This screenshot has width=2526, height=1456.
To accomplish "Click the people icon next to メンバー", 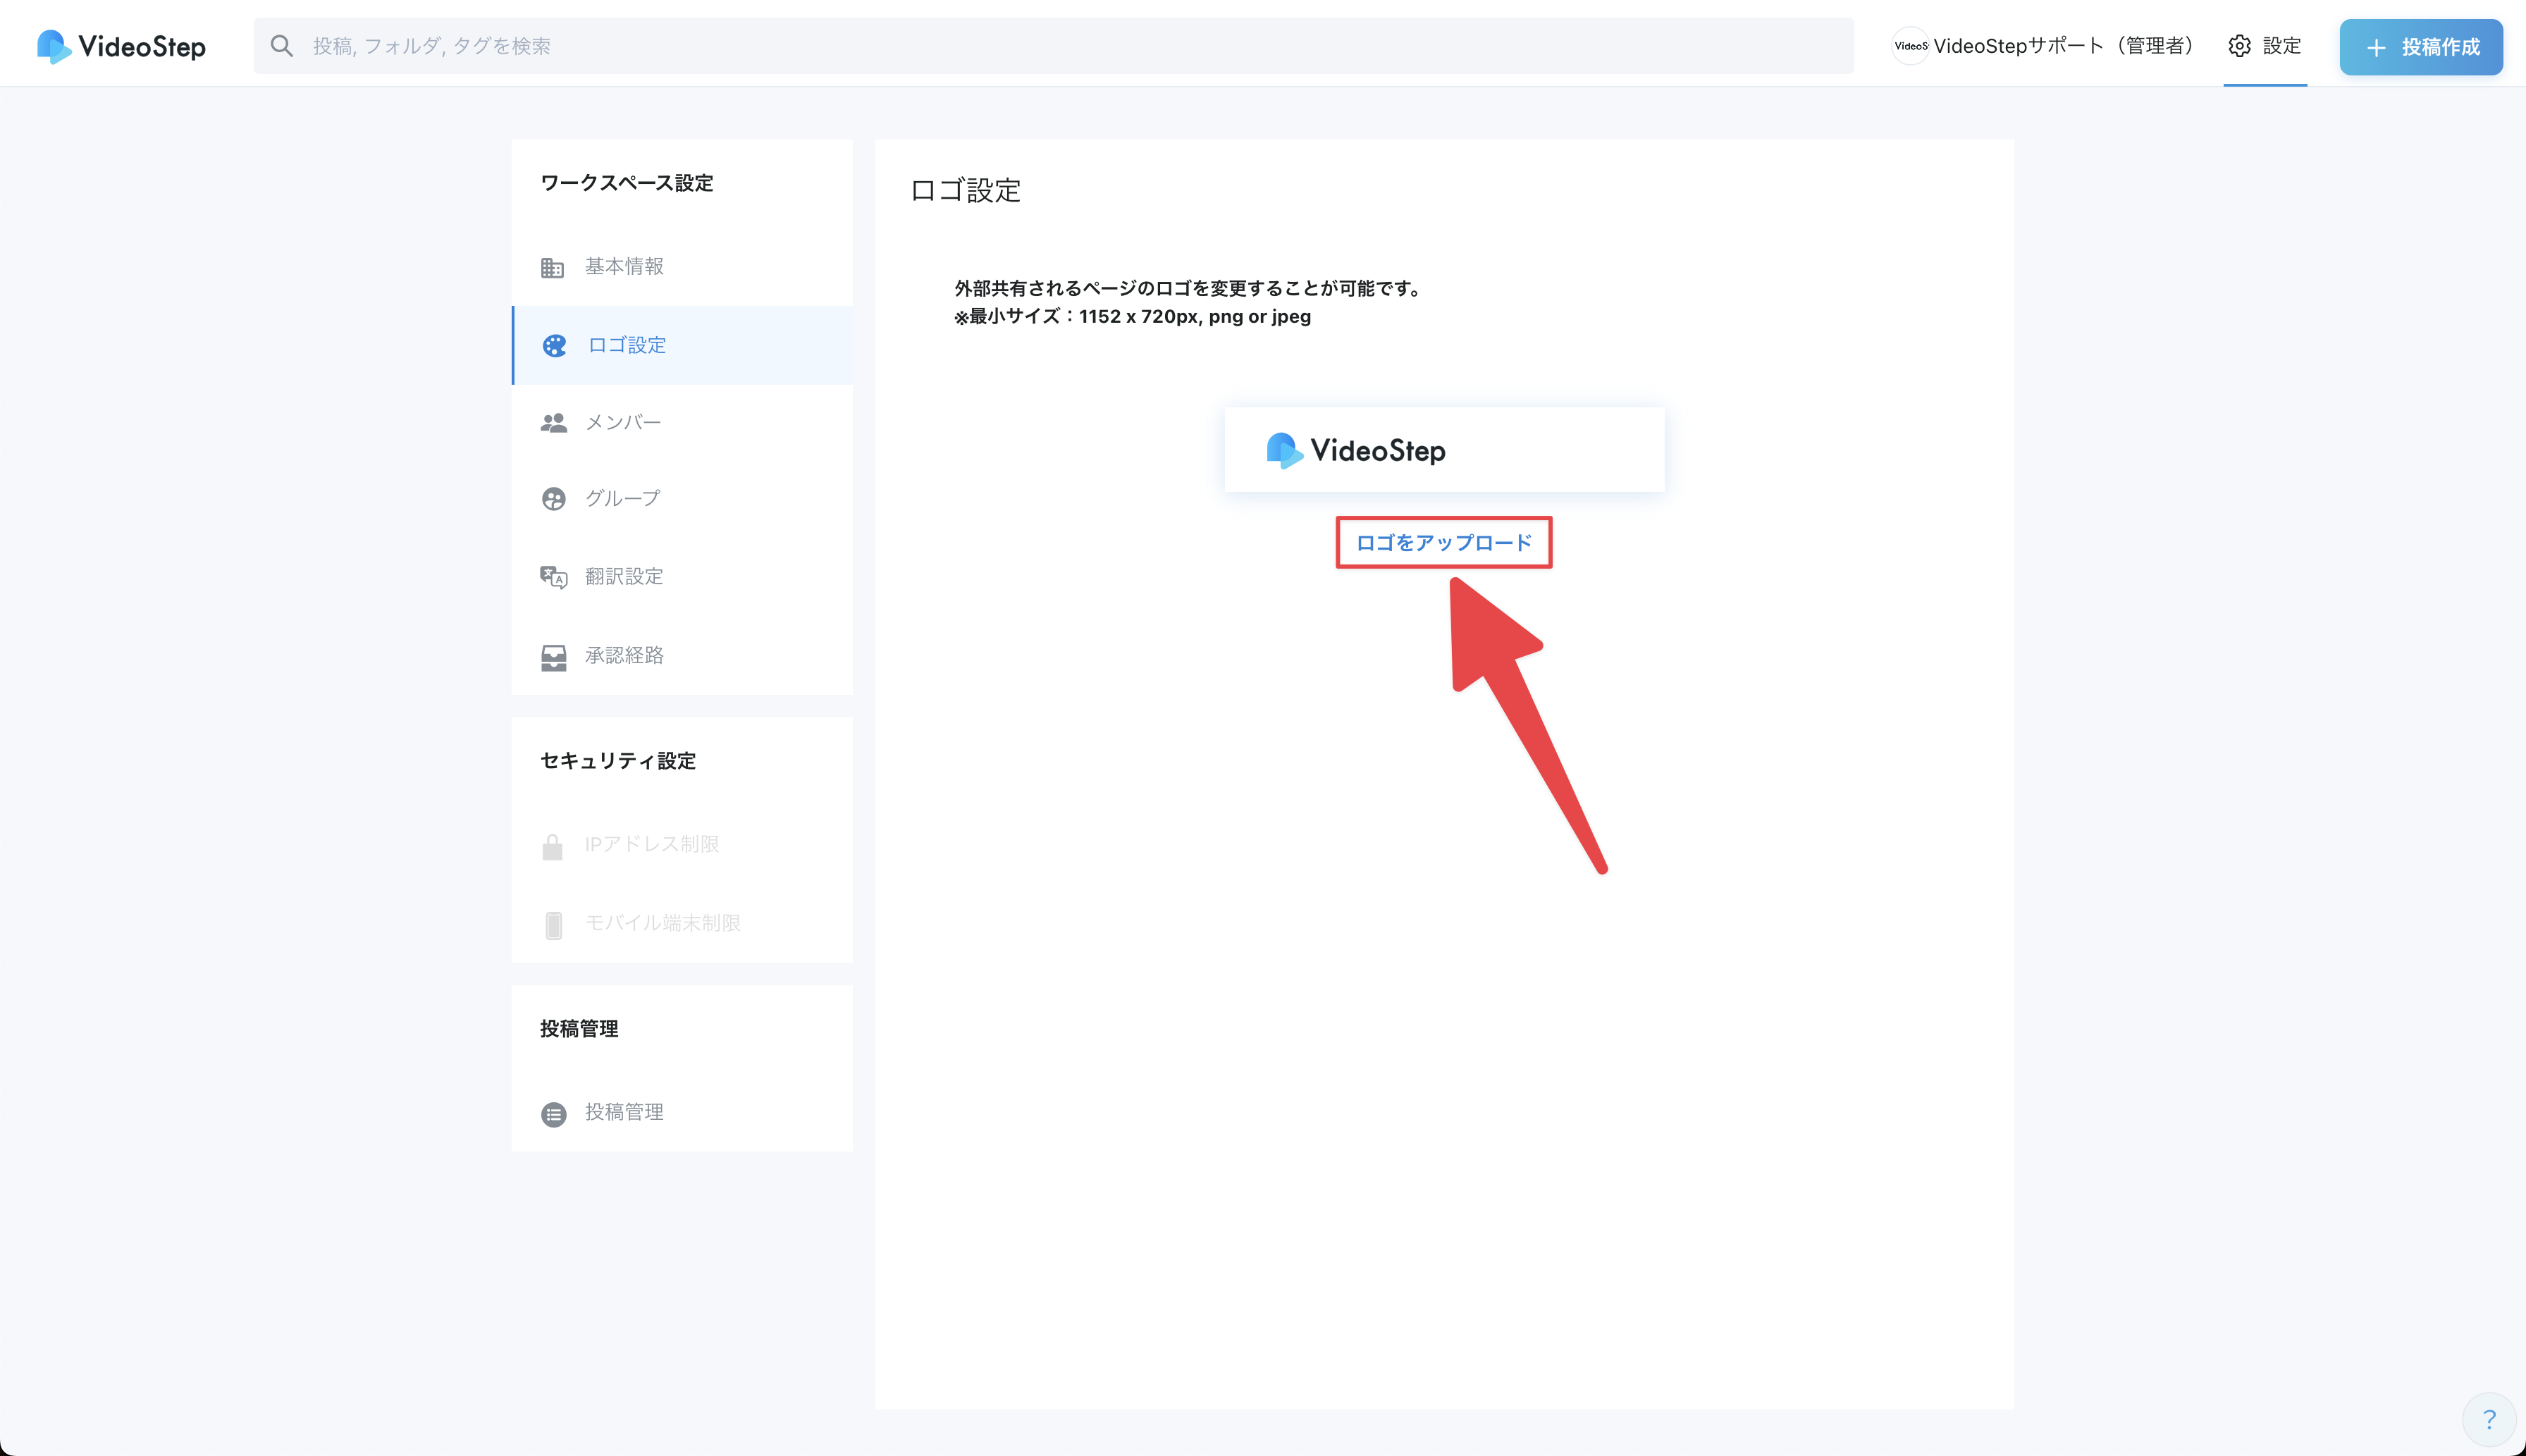I will [553, 423].
